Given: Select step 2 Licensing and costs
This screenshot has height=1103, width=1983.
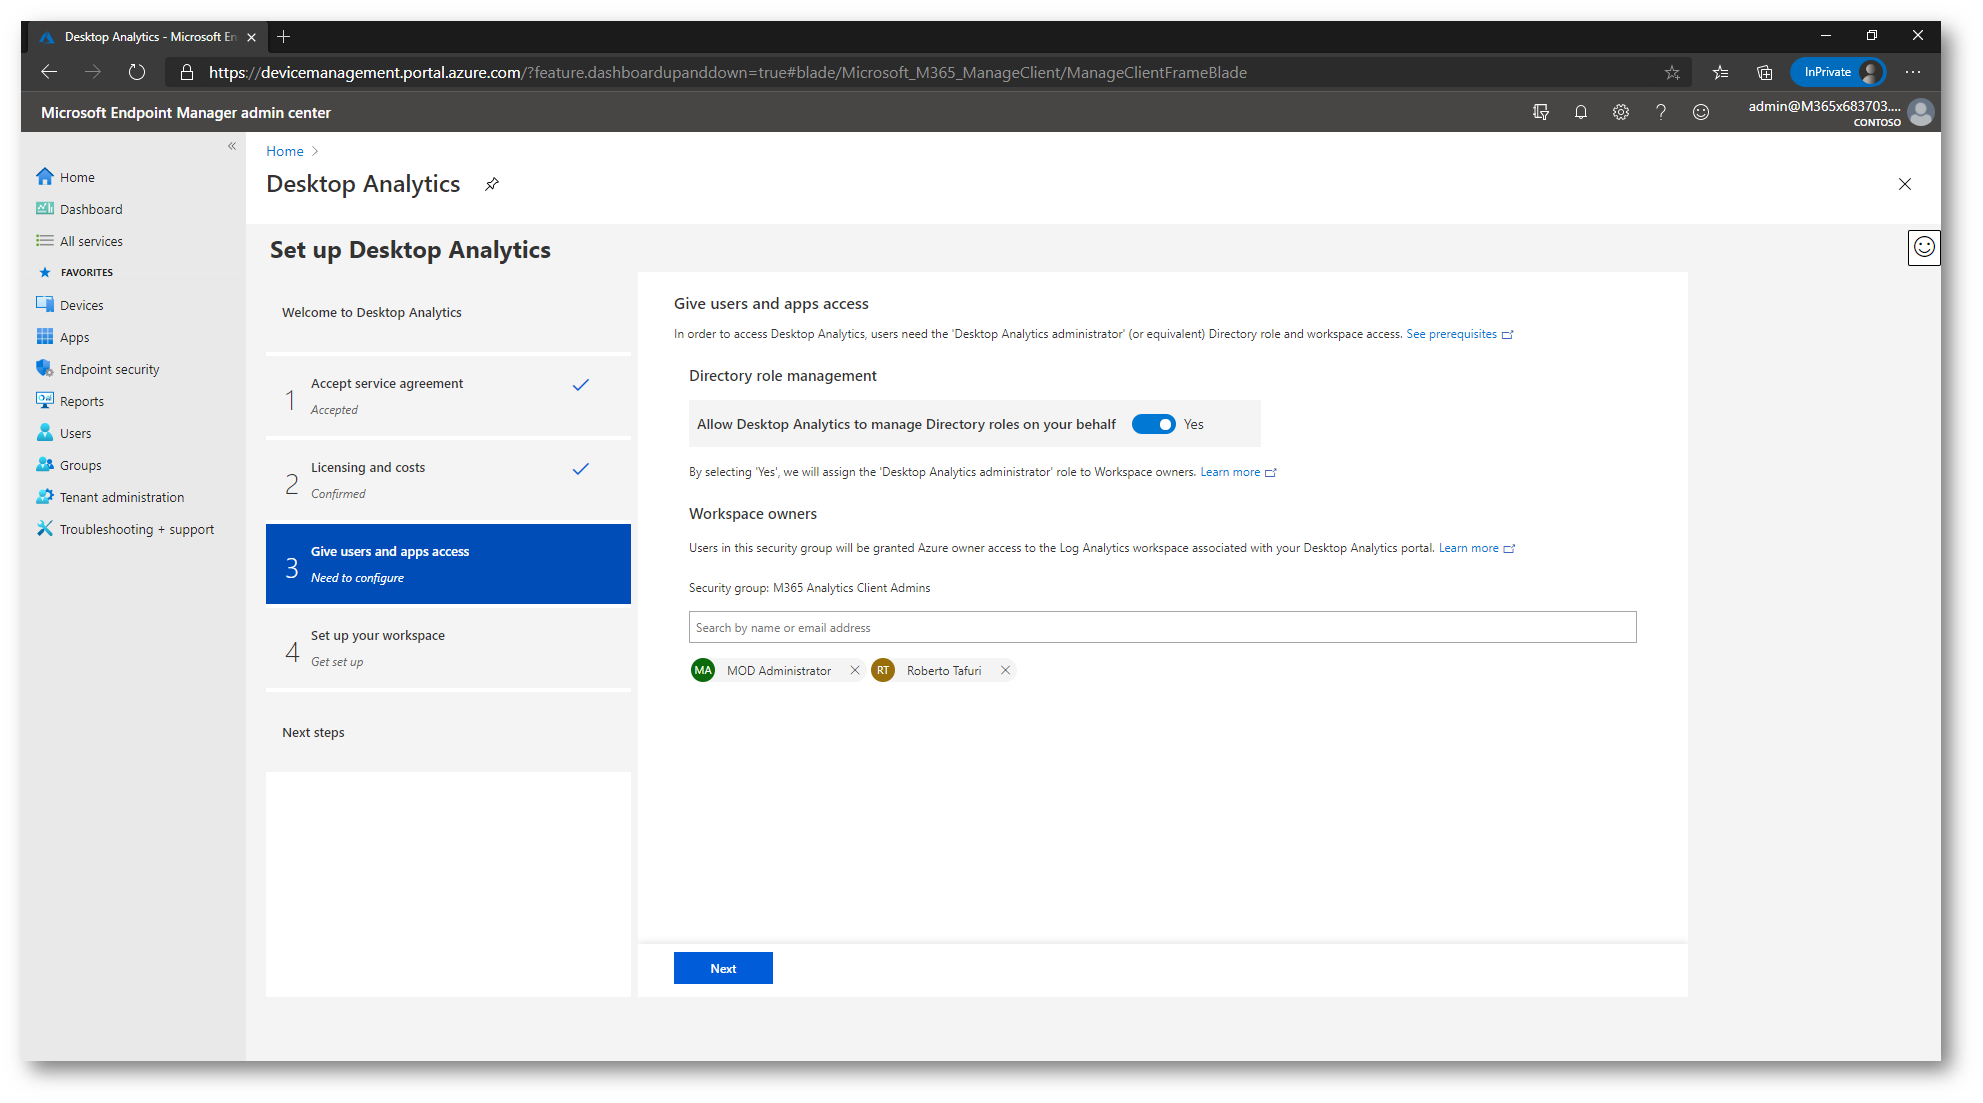Looking at the screenshot, I should [448, 480].
